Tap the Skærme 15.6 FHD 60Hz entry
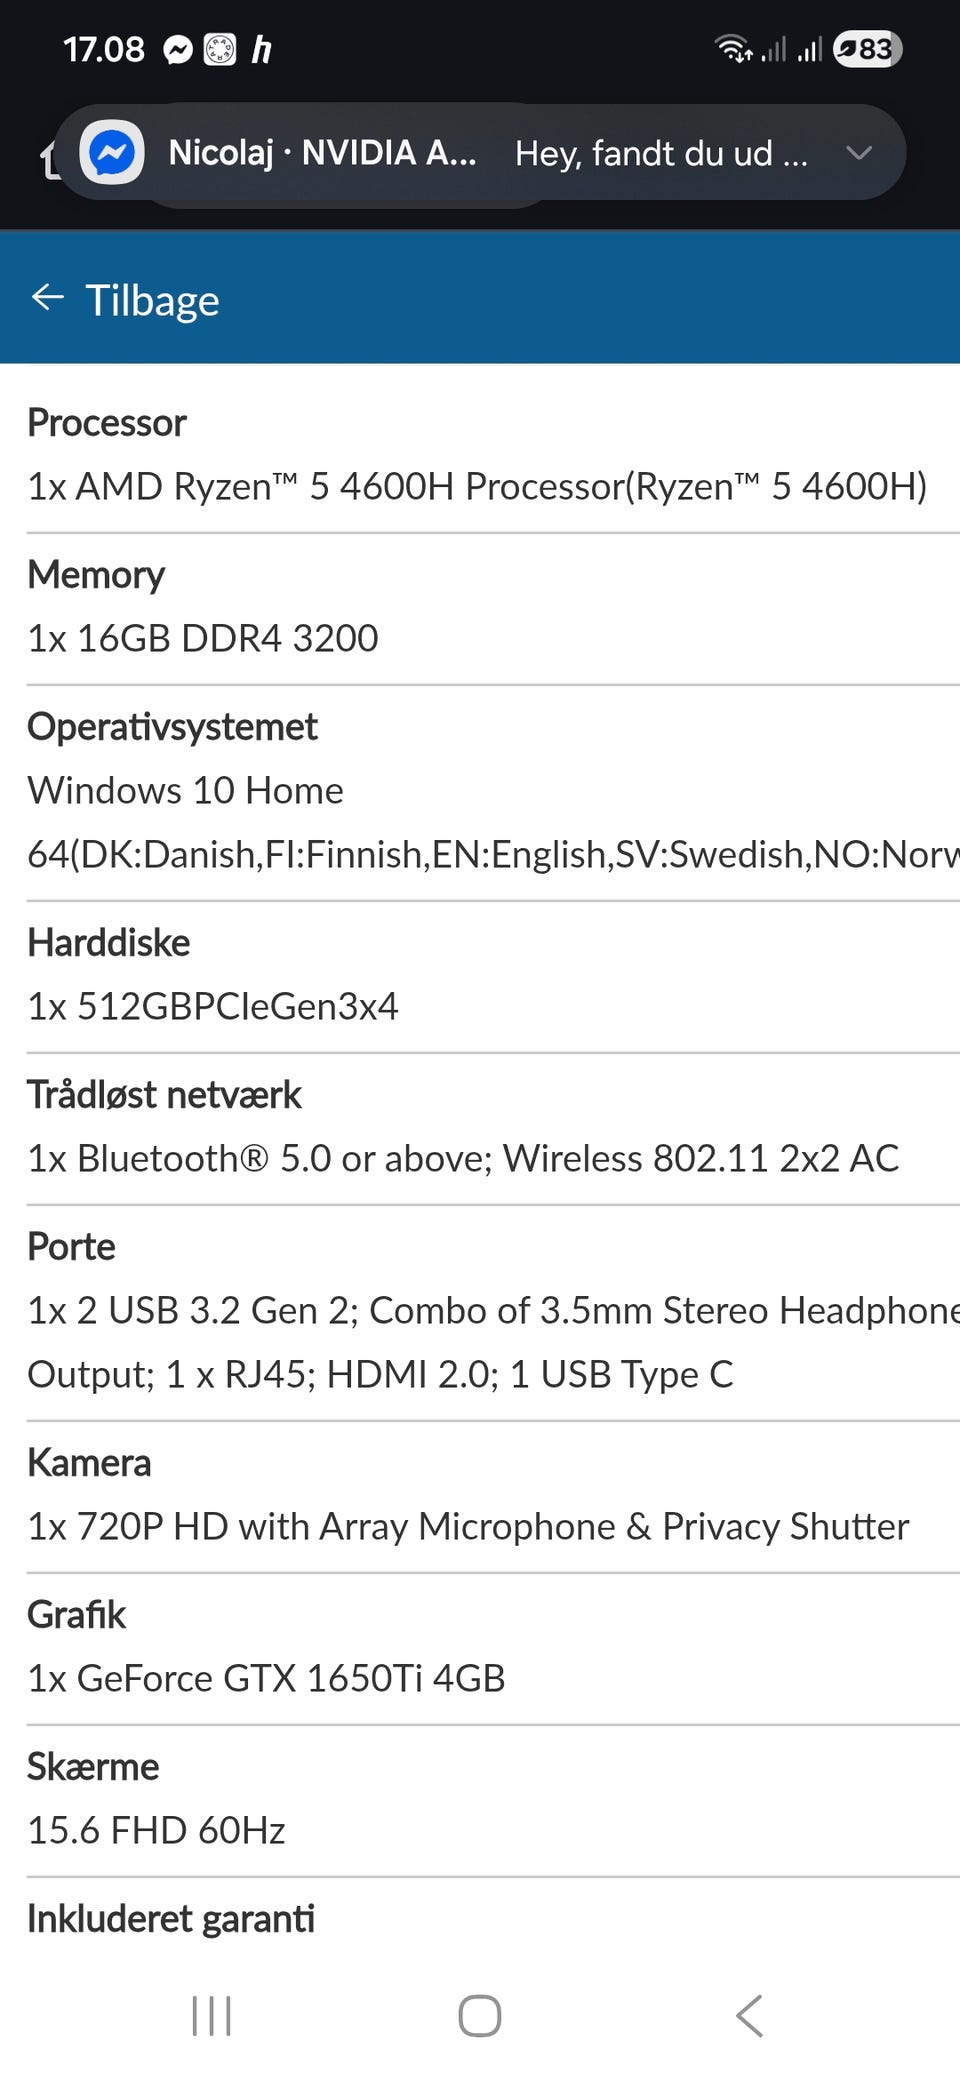Screen dimensions: 960x2080 point(156,1830)
